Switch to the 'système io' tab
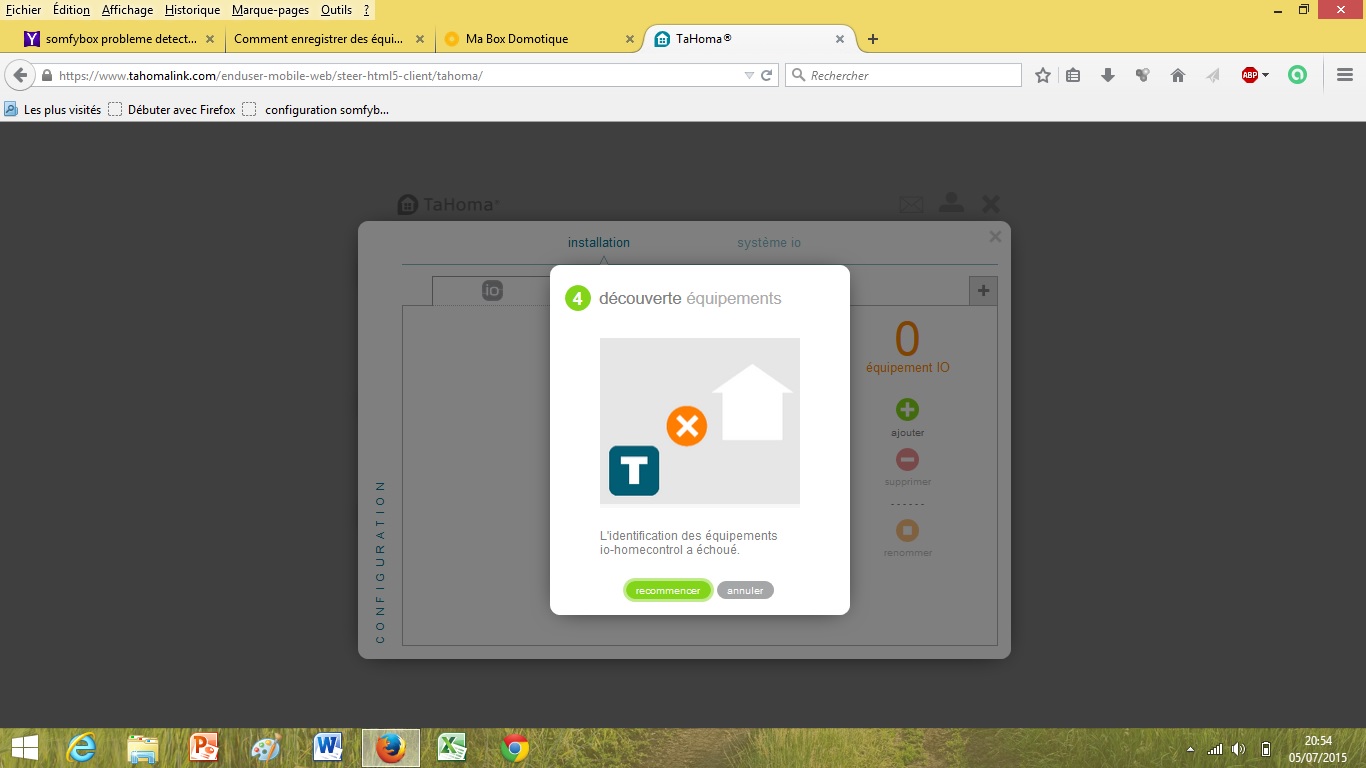Screen dimensions: 1366x768 (768, 243)
